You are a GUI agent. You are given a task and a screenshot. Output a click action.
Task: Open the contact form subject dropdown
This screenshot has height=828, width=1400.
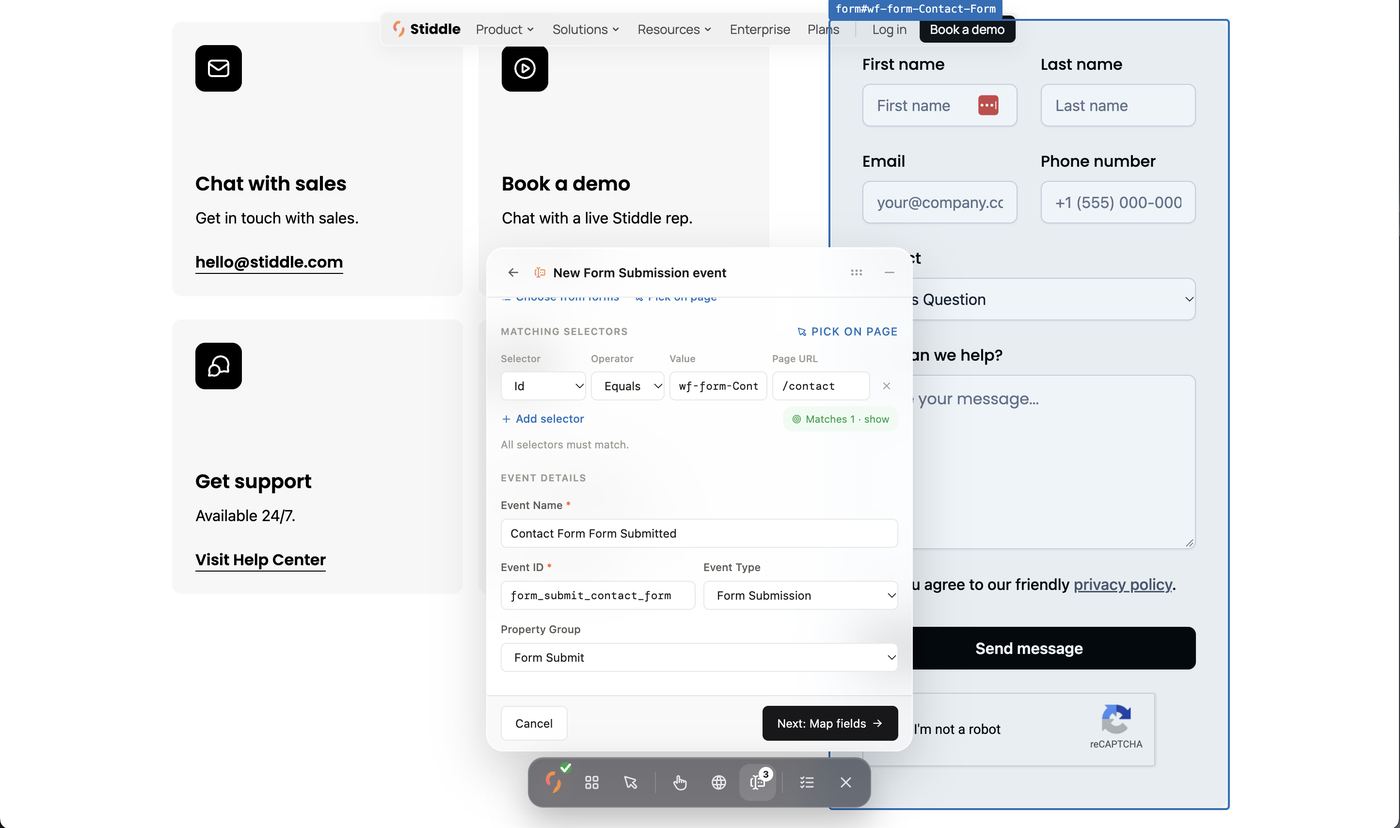point(1029,299)
